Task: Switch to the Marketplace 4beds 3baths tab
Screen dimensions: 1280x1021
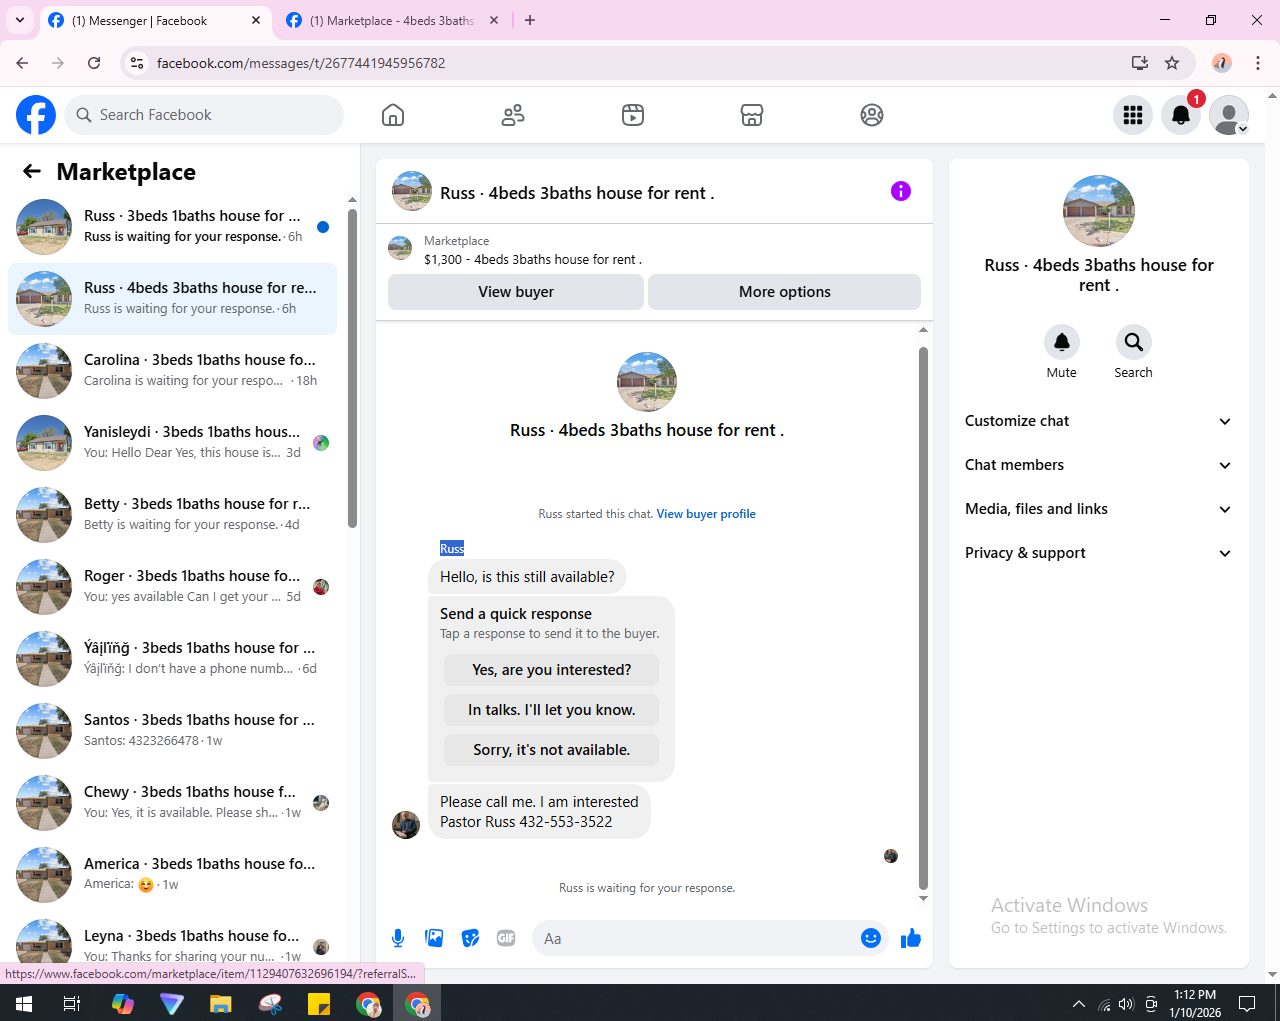Action: pyautogui.click(x=391, y=20)
